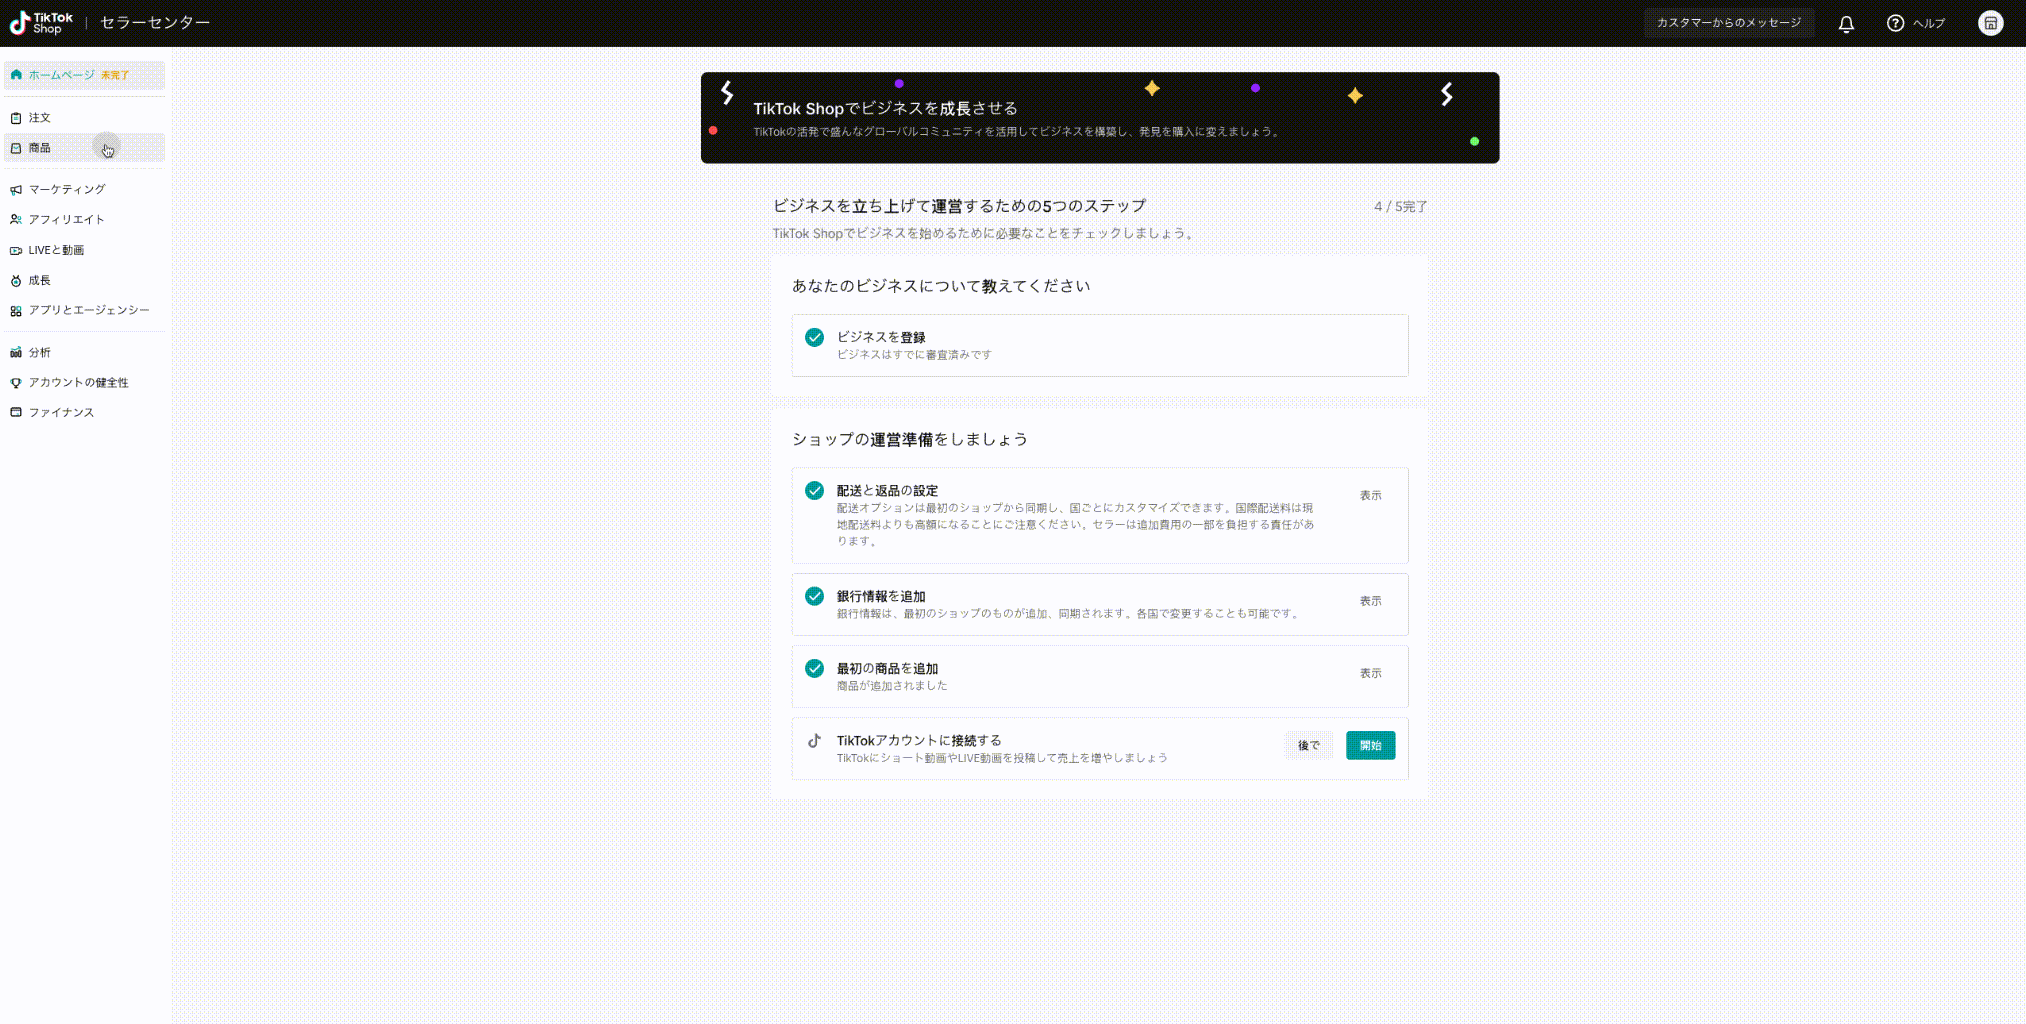The width and height of the screenshot is (2026, 1024).
Task: Open ホームページ in the sidebar
Action: [x=84, y=75]
